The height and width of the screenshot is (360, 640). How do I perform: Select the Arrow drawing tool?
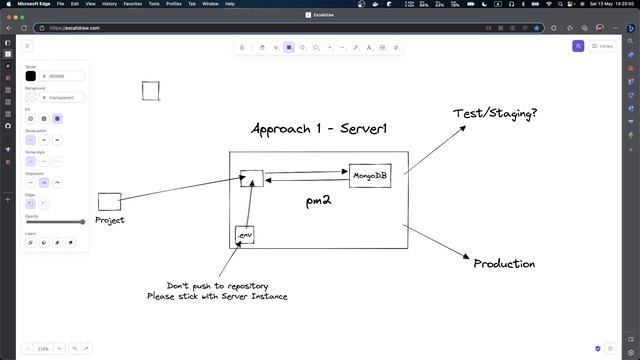pos(329,48)
